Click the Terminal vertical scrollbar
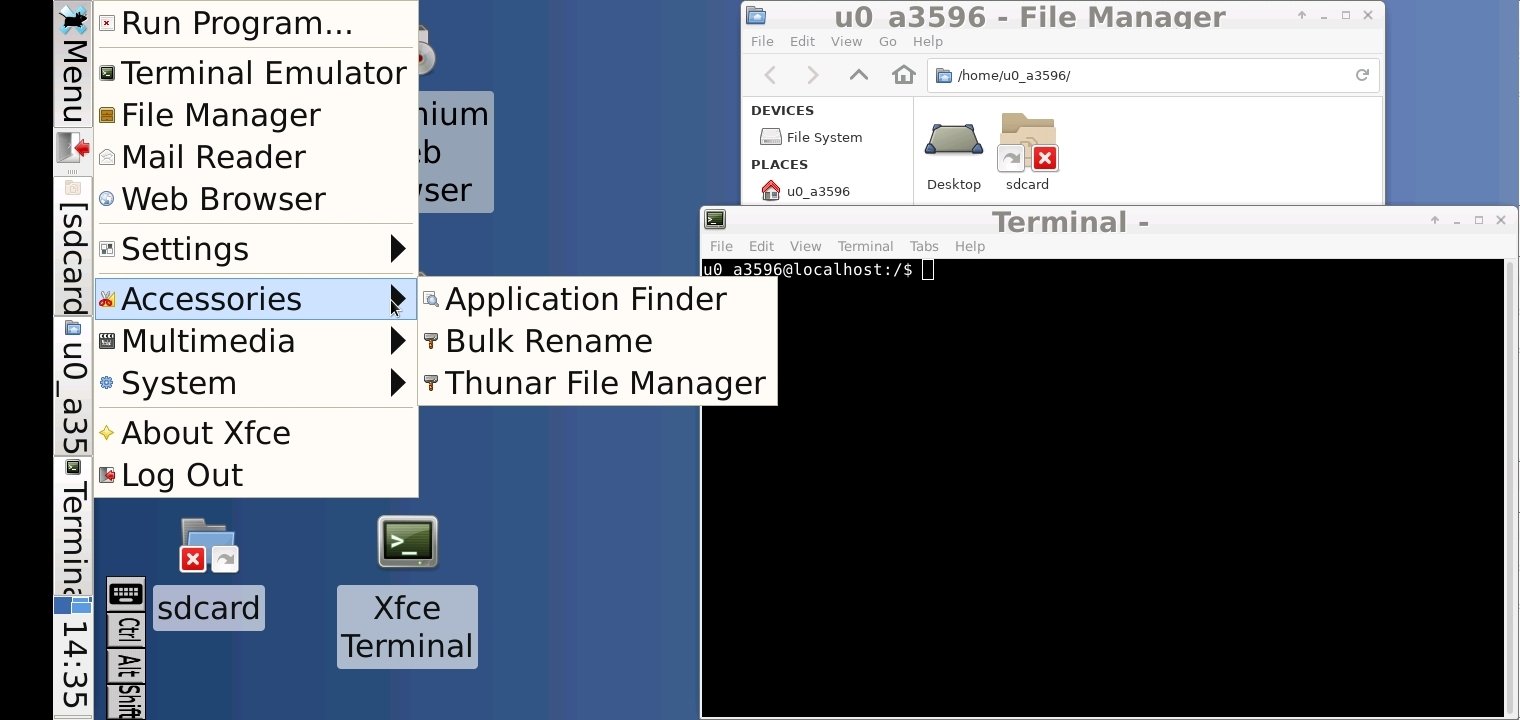Image resolution: width=1520 pixels, height=720 pixels. point(1511,487)
